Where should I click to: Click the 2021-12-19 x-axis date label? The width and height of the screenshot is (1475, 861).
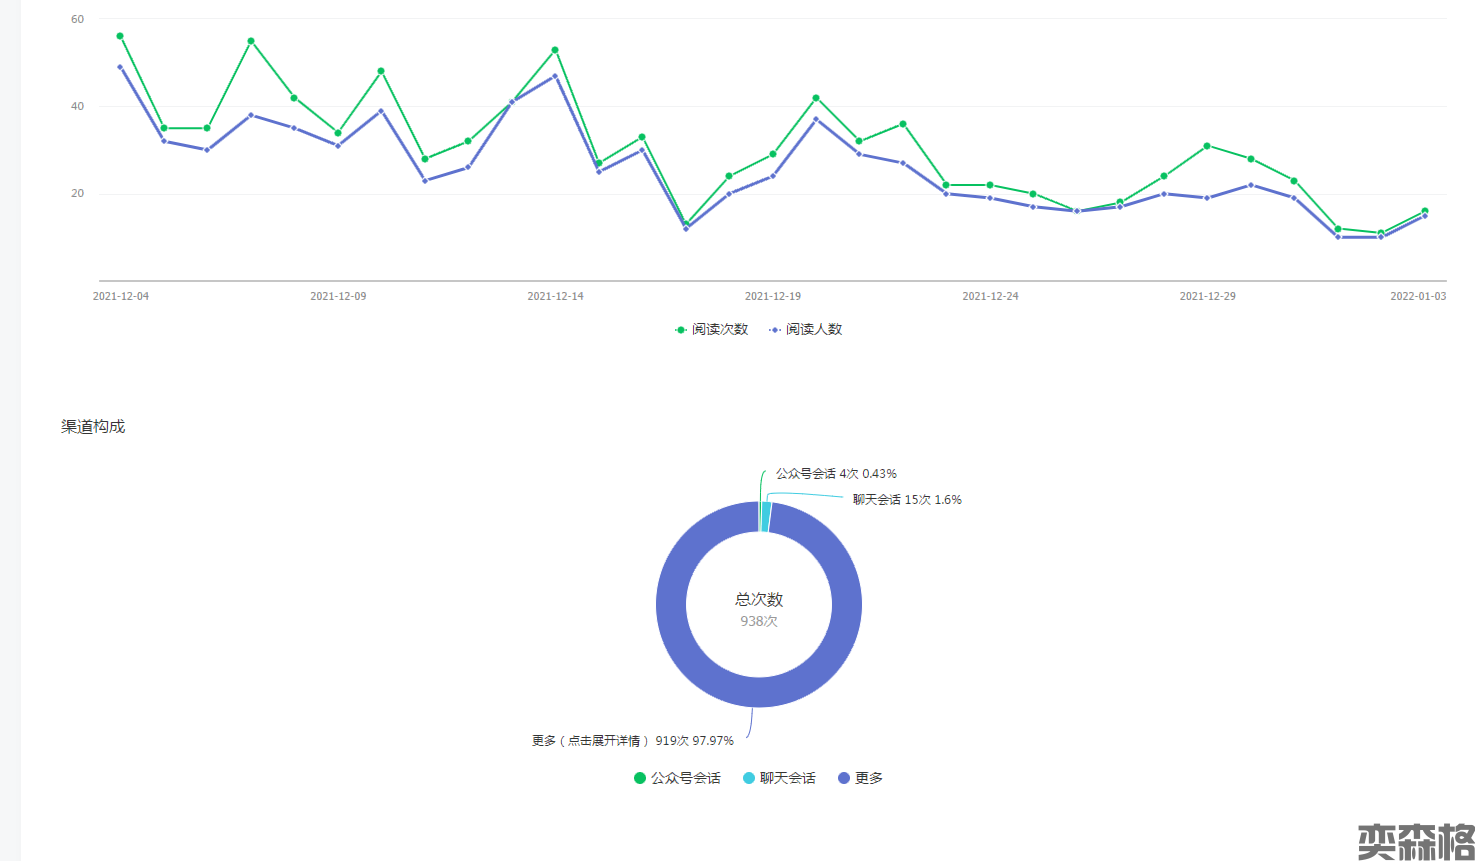click(773, 296)
